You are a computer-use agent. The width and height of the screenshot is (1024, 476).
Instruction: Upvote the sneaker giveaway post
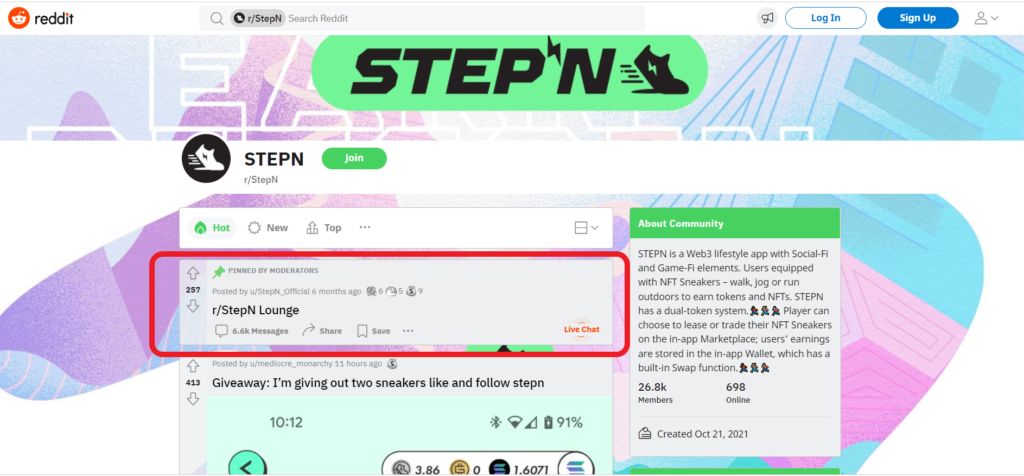tap(193, 366)
